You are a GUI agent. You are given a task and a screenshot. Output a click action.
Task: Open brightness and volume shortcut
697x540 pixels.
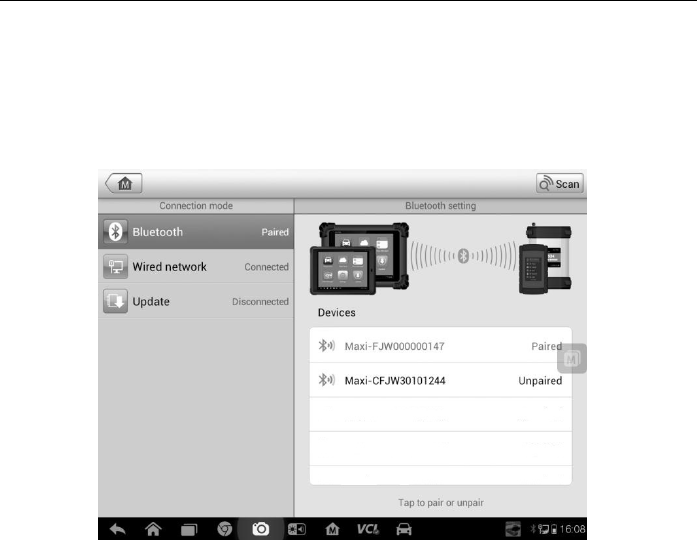pyautogui.click(x=296, y=529)
